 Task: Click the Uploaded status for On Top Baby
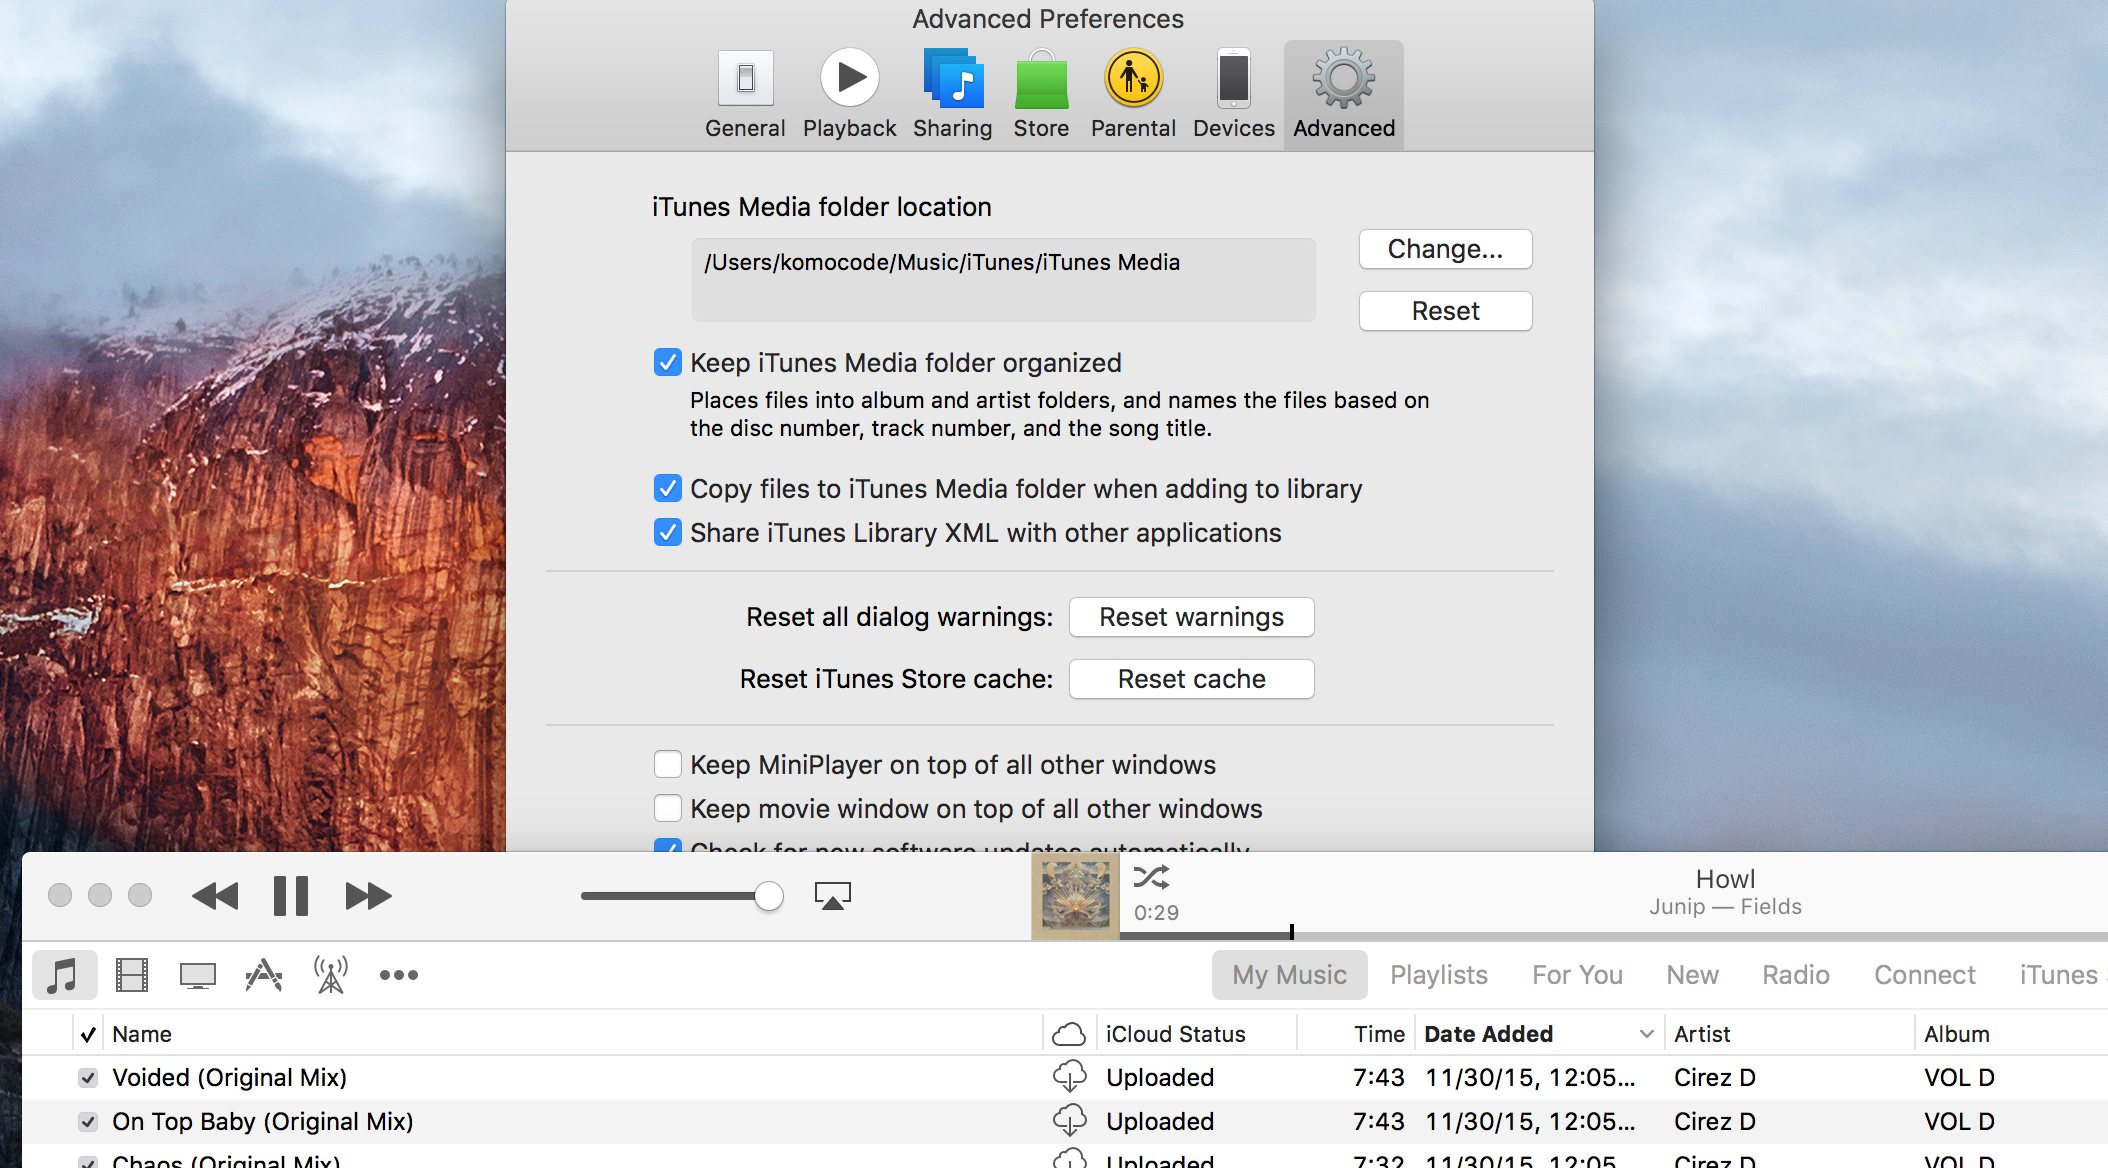[x=1160, y=1121]
